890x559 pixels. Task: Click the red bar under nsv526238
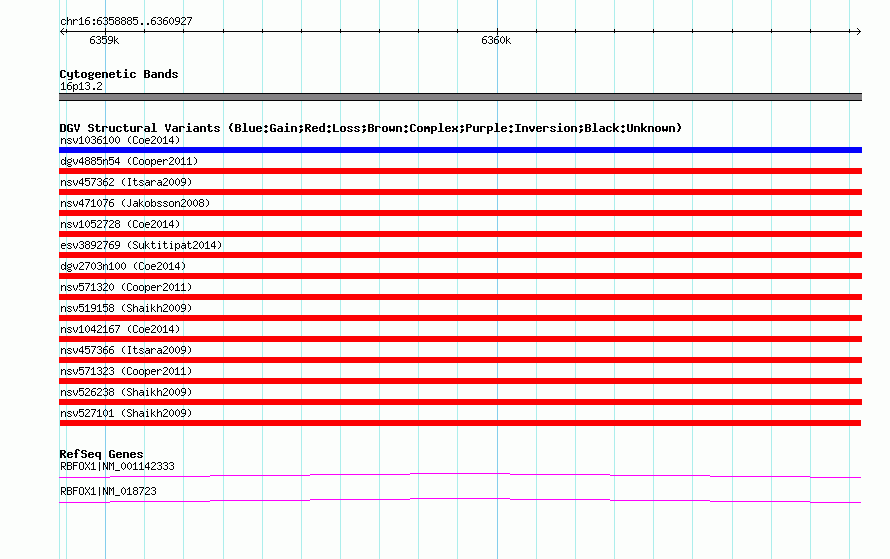[460, 402]
